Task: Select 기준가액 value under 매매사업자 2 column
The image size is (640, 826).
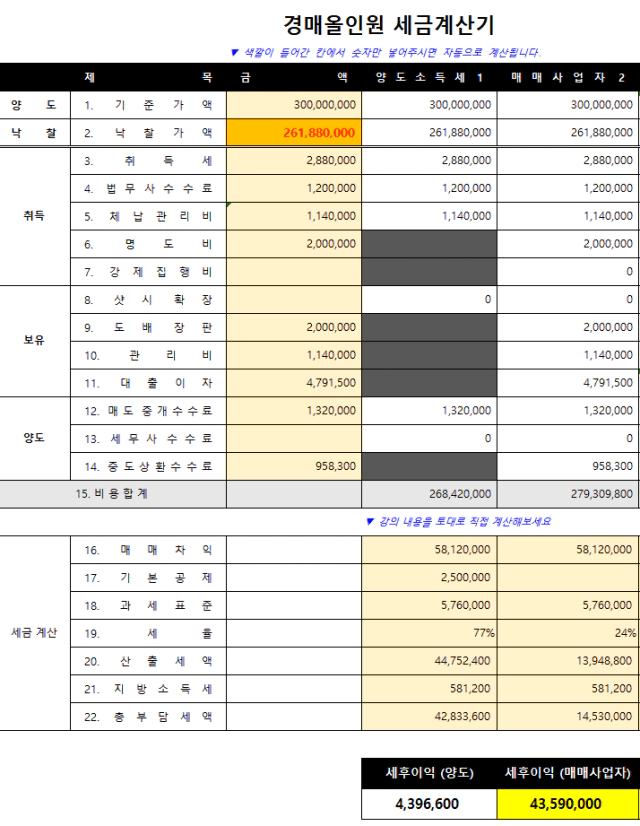Action: (x=568, y=104)
